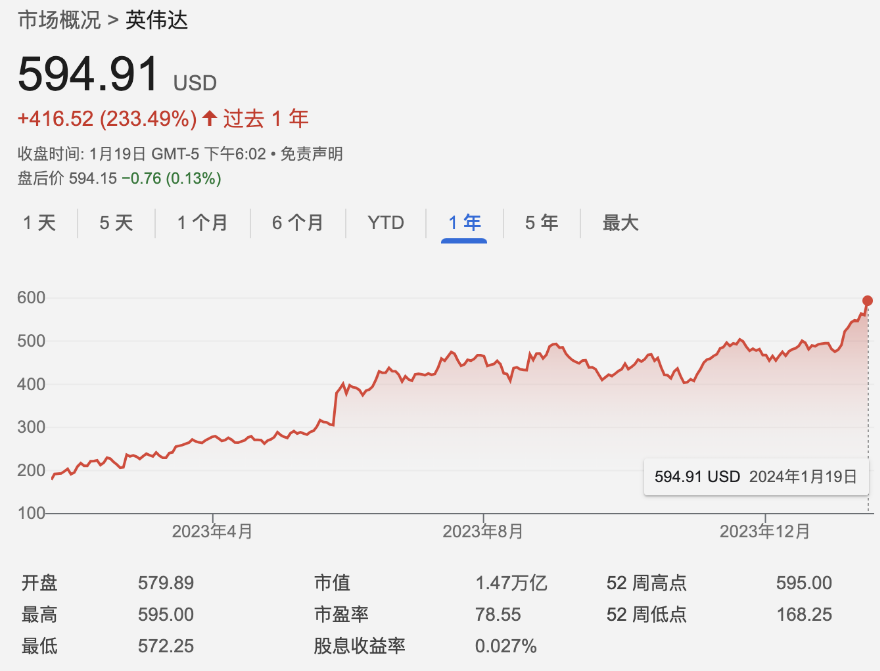
Task: Open the 免责声明 disclaimer link
Action: coord(311,154)
